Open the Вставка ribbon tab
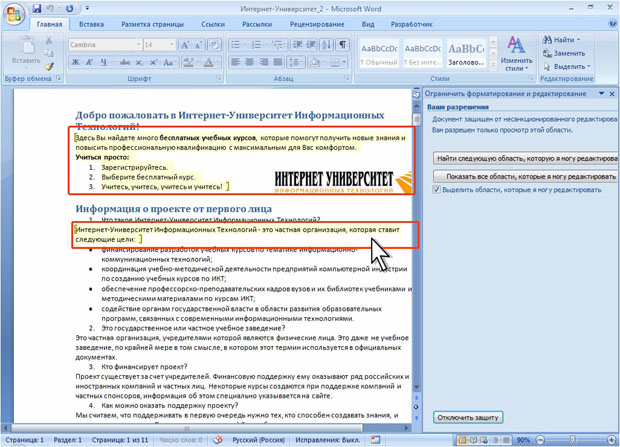The image size is (620, 447). 91,23
